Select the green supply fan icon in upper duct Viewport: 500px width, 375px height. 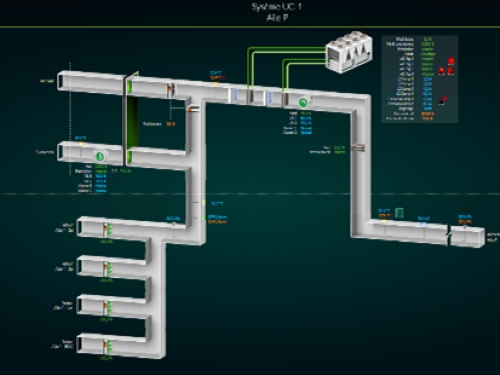pyautogui.click(x=303, y=103)
